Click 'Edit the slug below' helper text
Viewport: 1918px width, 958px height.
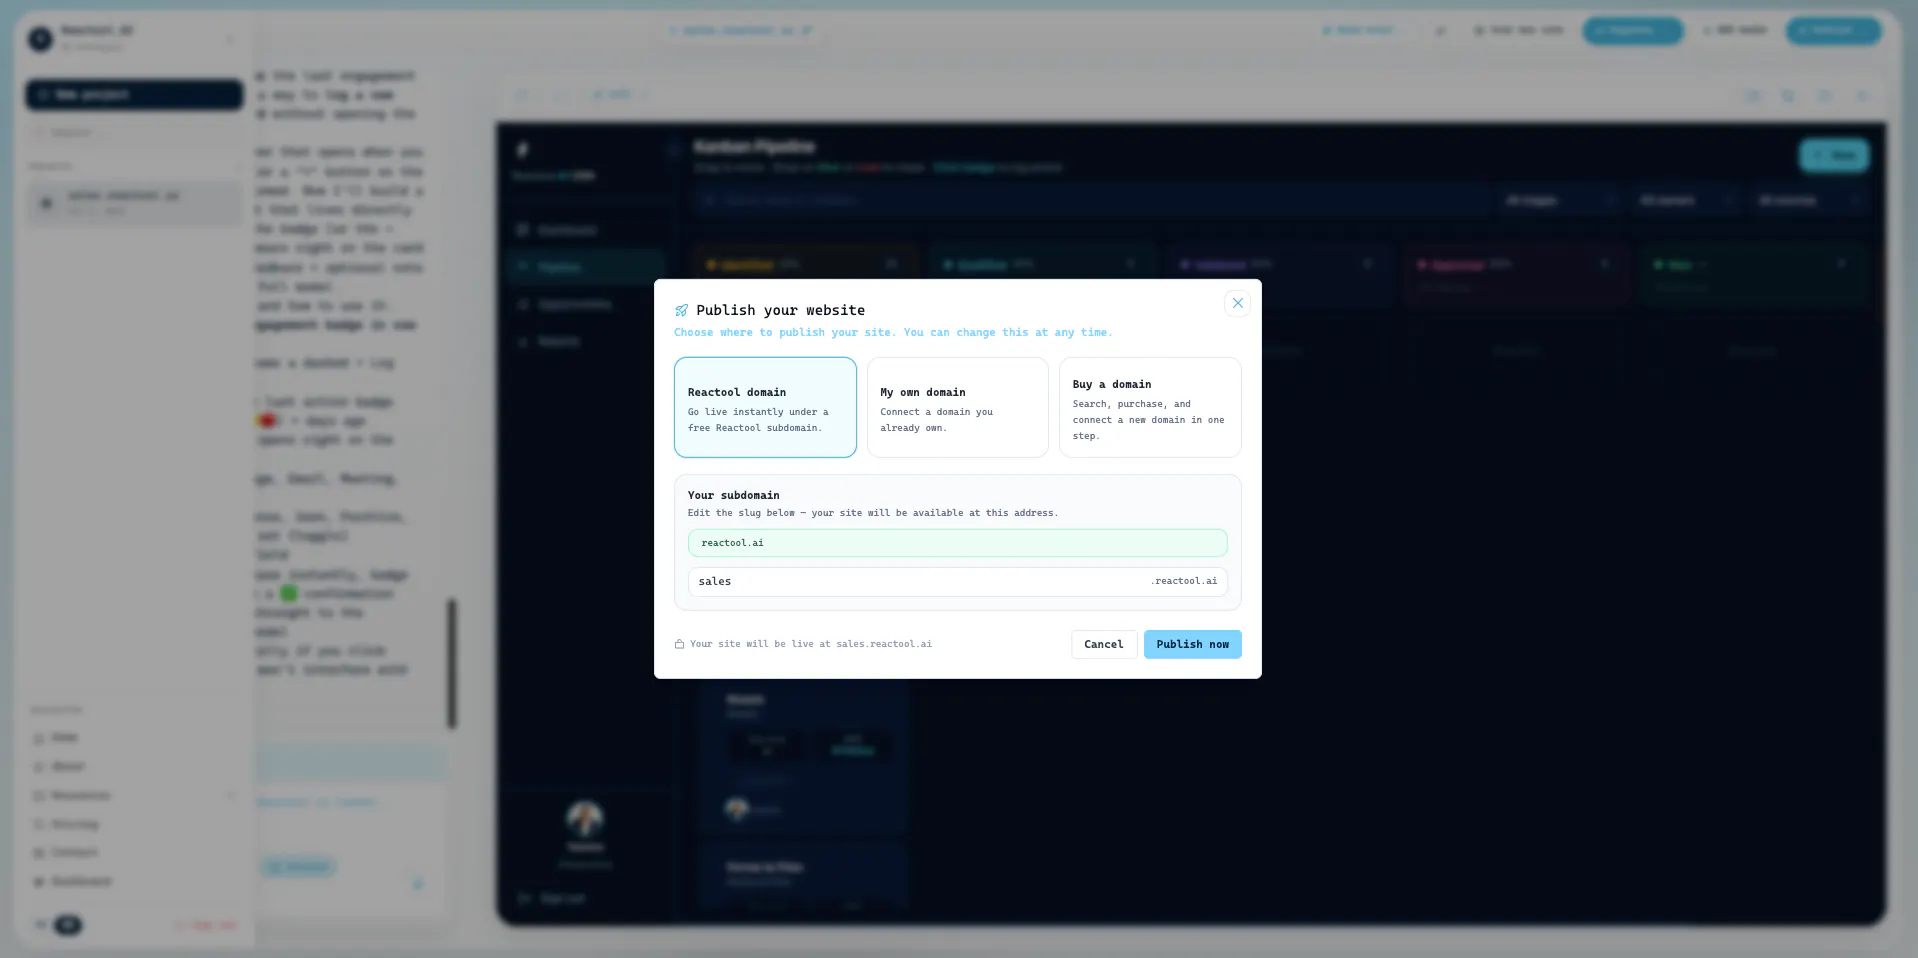[x=741, y=513]
